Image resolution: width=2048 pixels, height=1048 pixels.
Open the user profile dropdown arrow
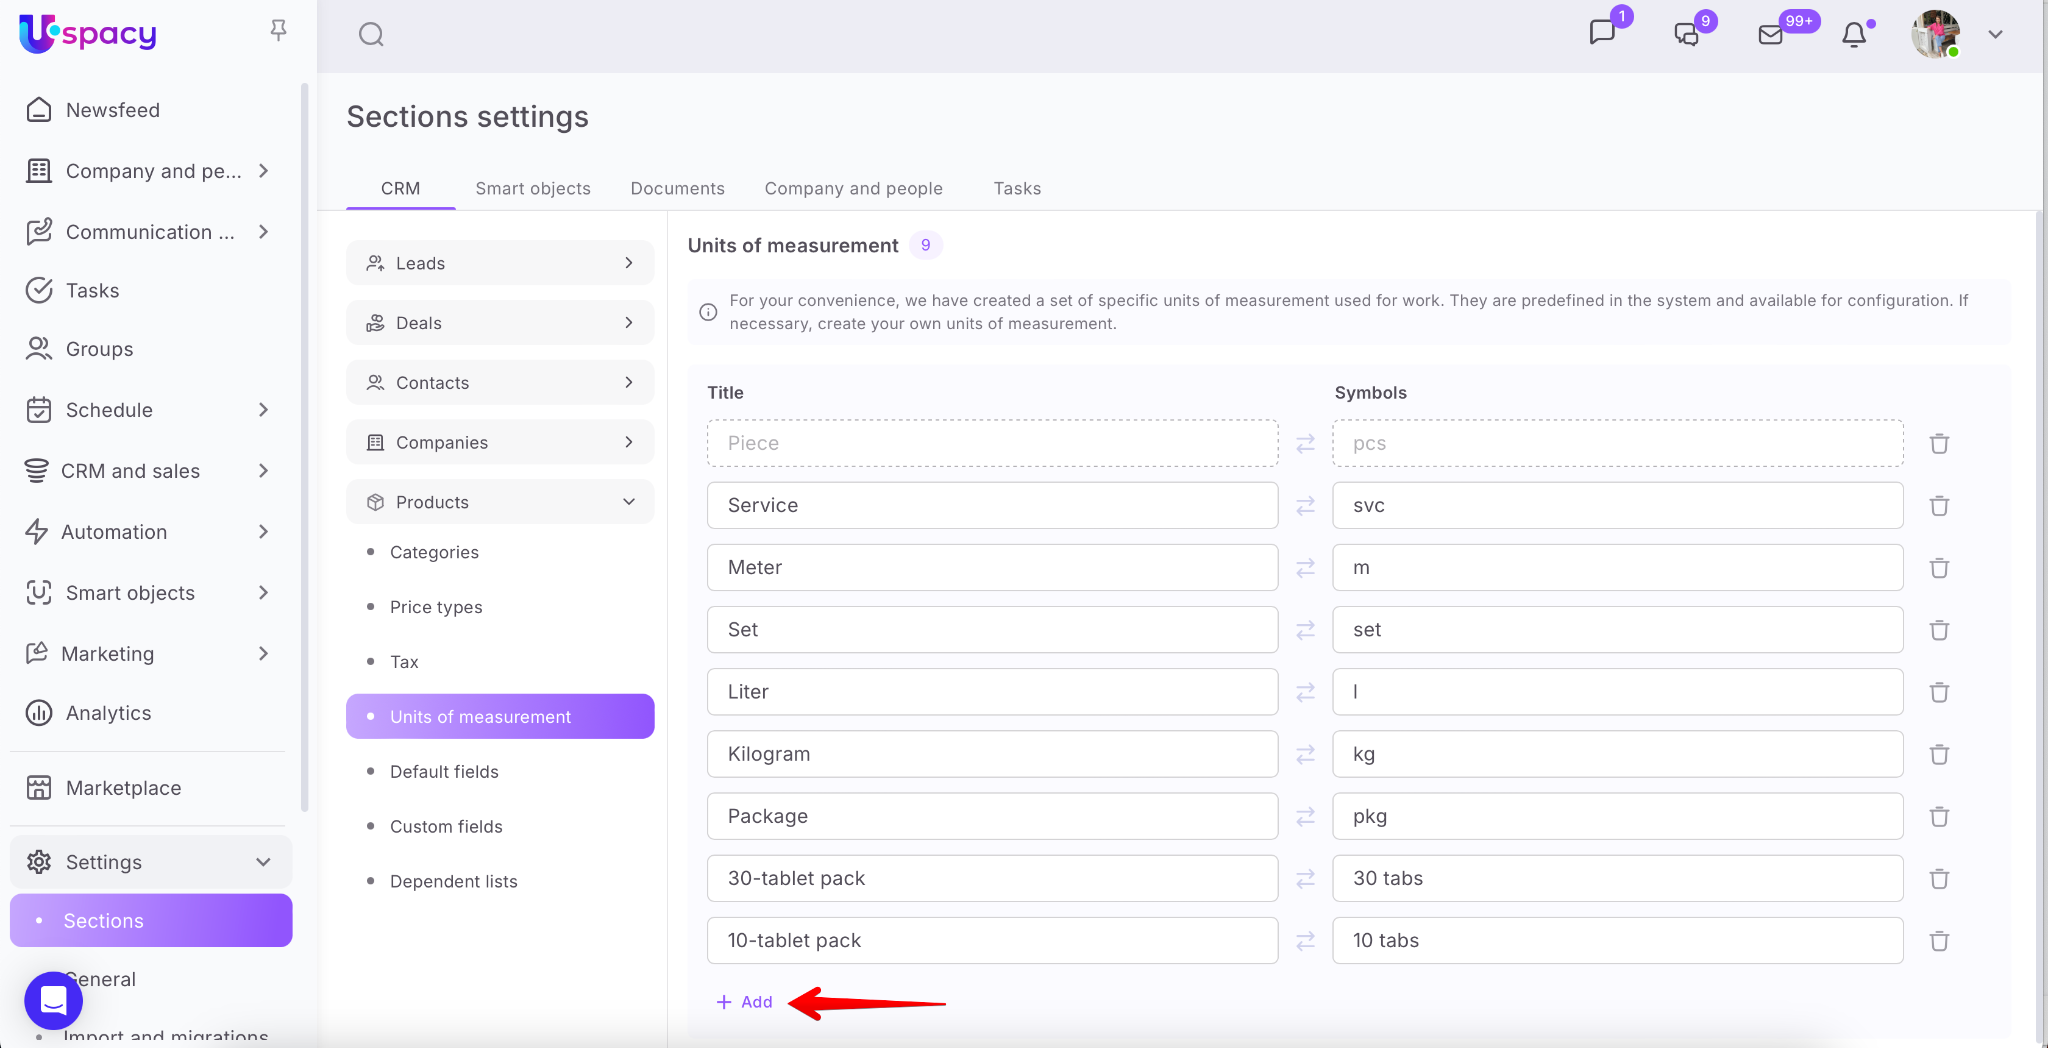[x=1995, y=35]
